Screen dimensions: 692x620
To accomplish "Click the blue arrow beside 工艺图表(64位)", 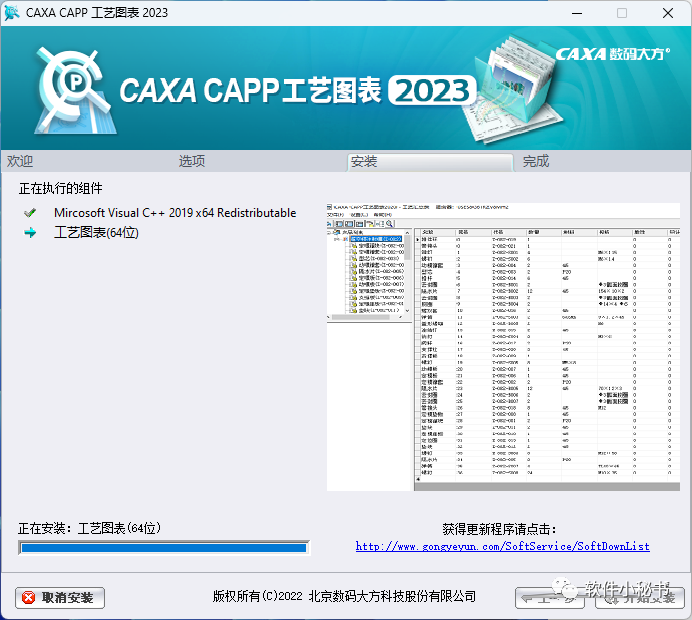I will click(x=30, y=233).
